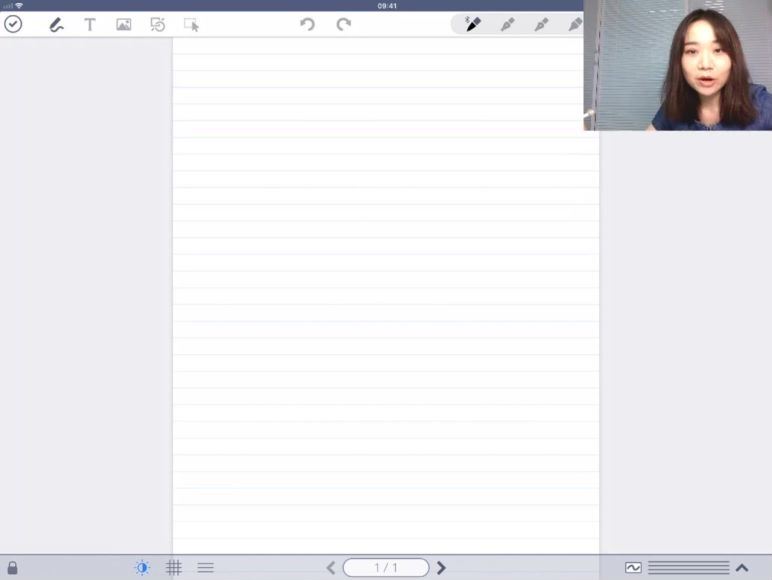This screenshot has width=772, height=580.
Task: Toggle the blue brightness mode icon
Action: point(142,568)
